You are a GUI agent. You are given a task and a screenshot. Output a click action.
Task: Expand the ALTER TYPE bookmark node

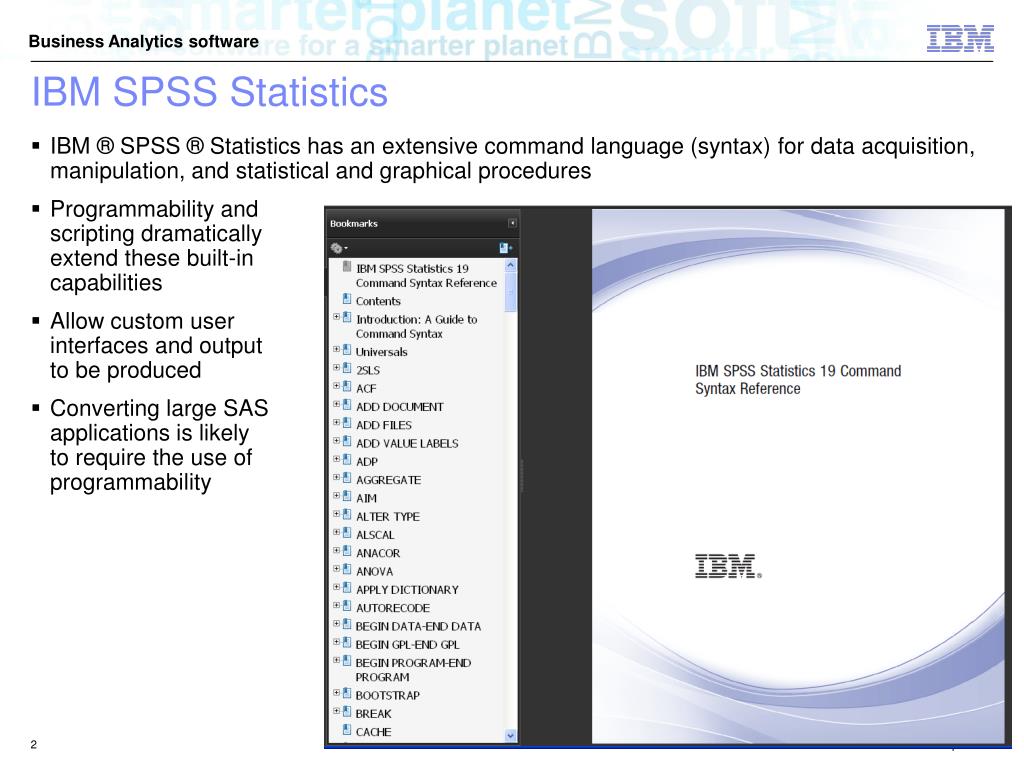point(336,514)
